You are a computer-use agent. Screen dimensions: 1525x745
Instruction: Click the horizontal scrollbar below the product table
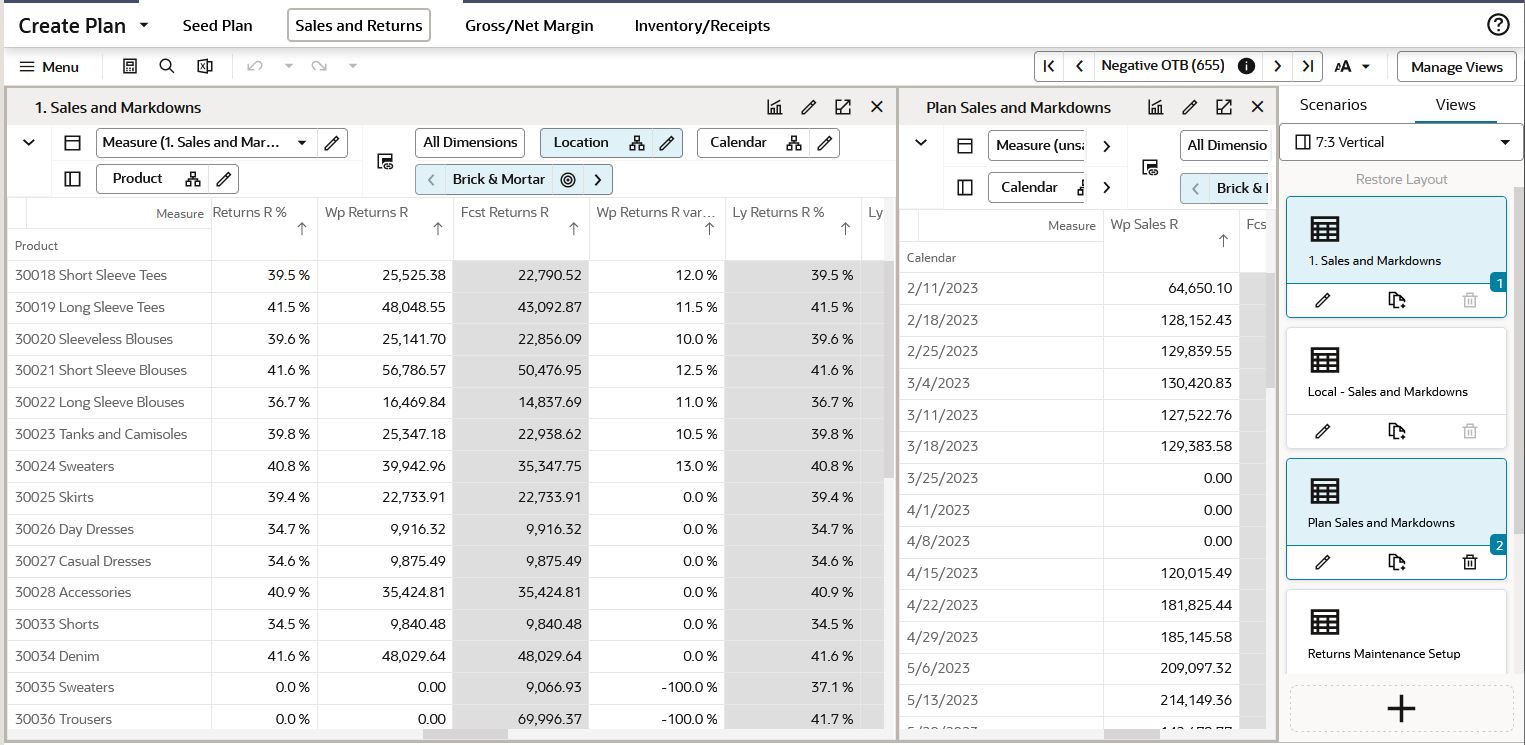[466, 734]
